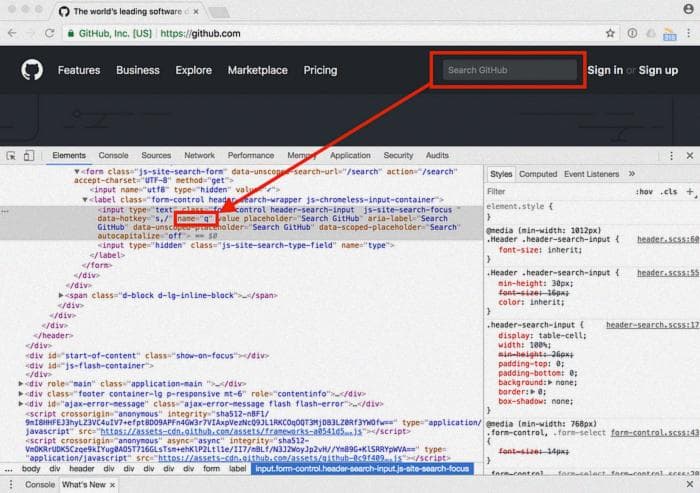Open the Features link in GitHub header
The height and width of the screenshot is (493, 700).
pos(79,70)
